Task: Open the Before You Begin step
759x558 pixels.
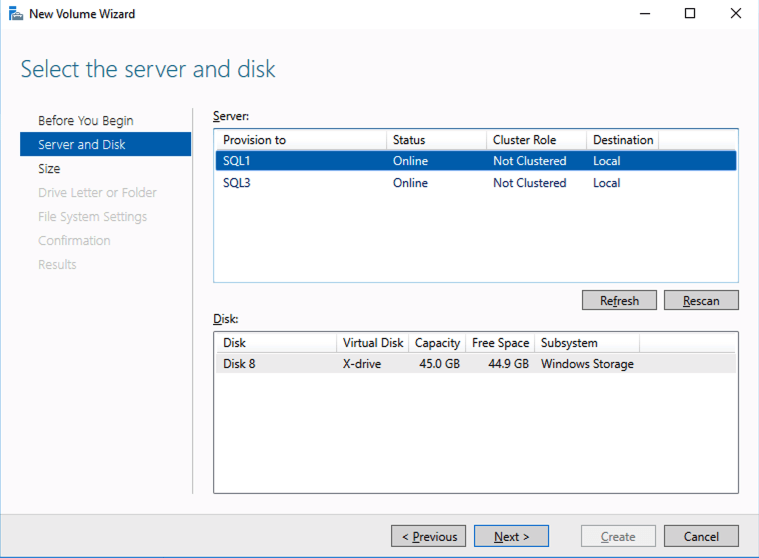Action: 85,121
